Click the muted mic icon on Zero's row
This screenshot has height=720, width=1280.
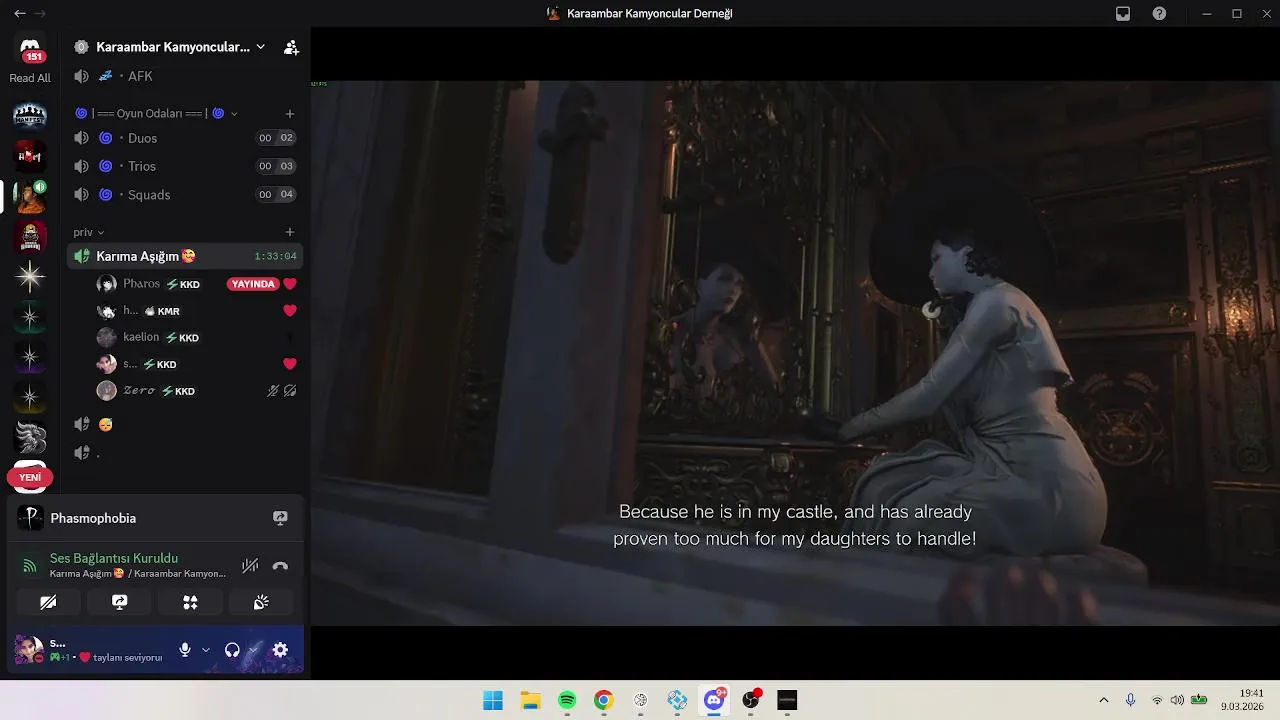pyautogui.click(x=273, y=391)
